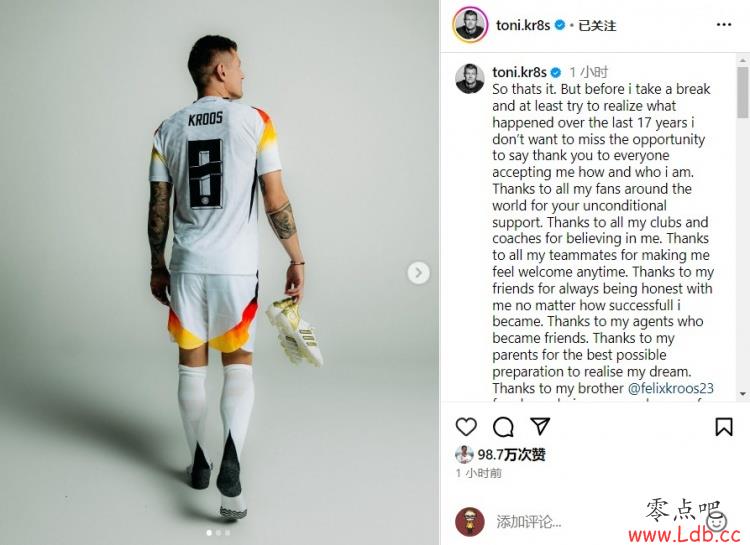Screen dimensions: 750x545
Task: Click the caption scrollbar thumb
Action: (743, 92)
